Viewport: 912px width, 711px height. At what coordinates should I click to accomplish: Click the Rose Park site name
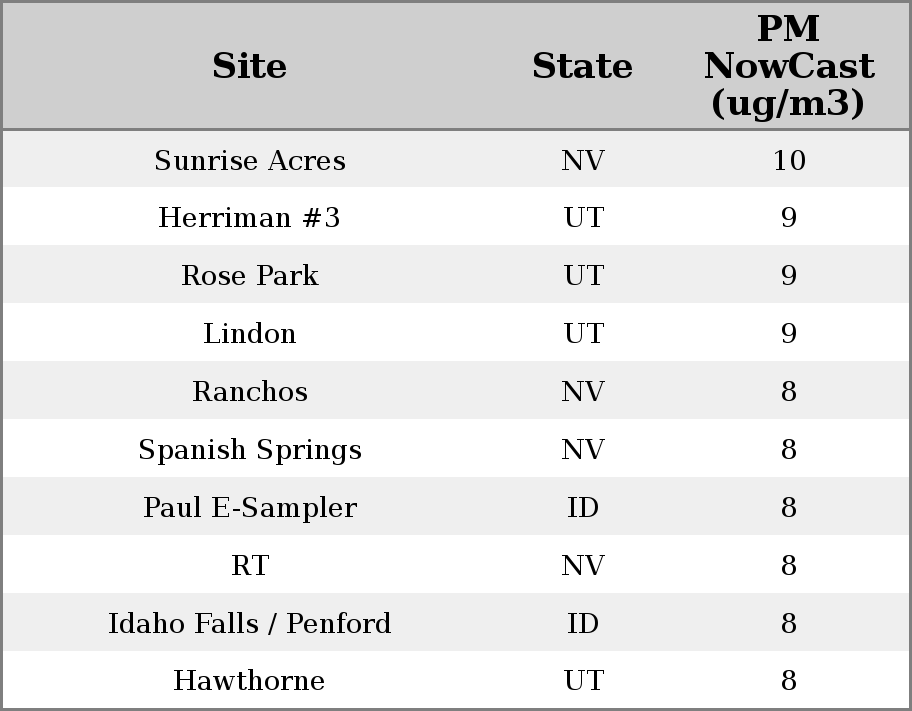[250, 276]
